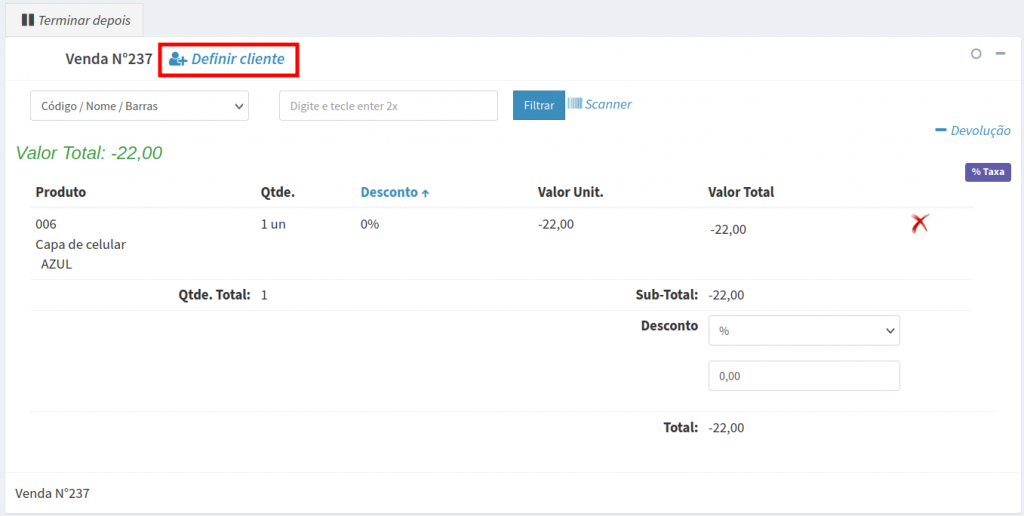Focus the 'Digite e tecle enter 2x' search field
This screenshot has height=516, width=1024.
coord(387,105)
